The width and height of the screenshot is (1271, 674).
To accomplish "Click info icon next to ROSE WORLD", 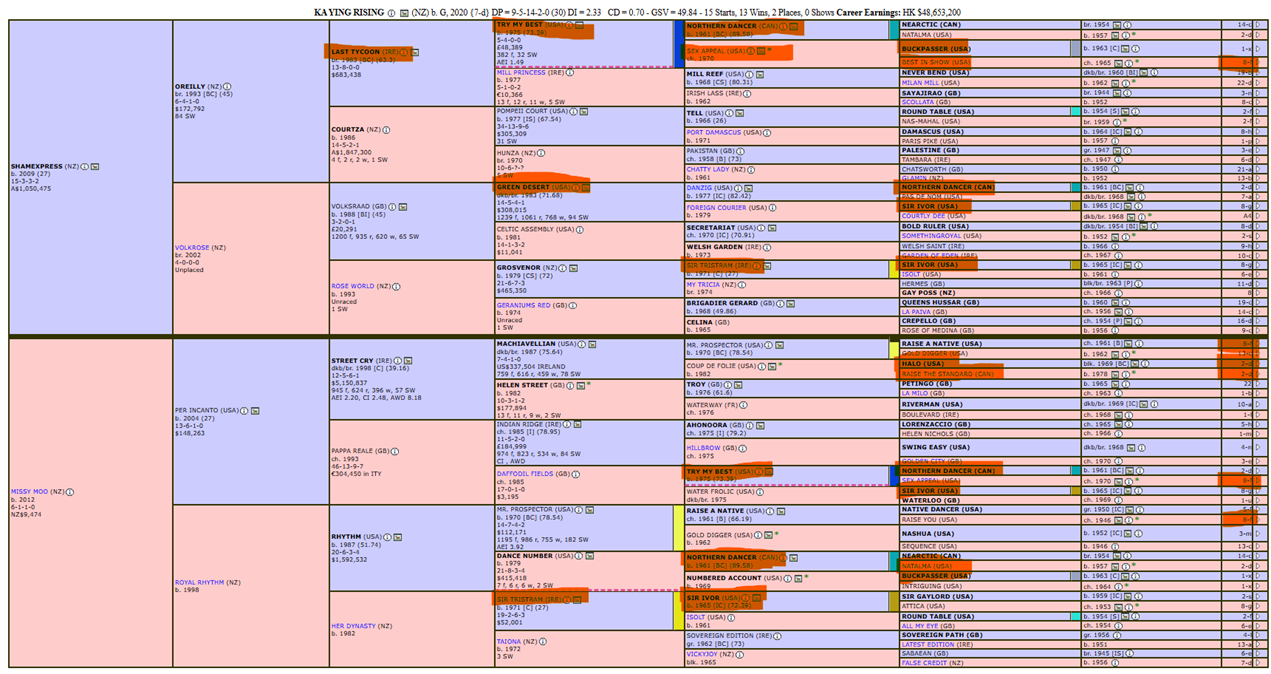I will pyautogui.click(x=397, y=286).
